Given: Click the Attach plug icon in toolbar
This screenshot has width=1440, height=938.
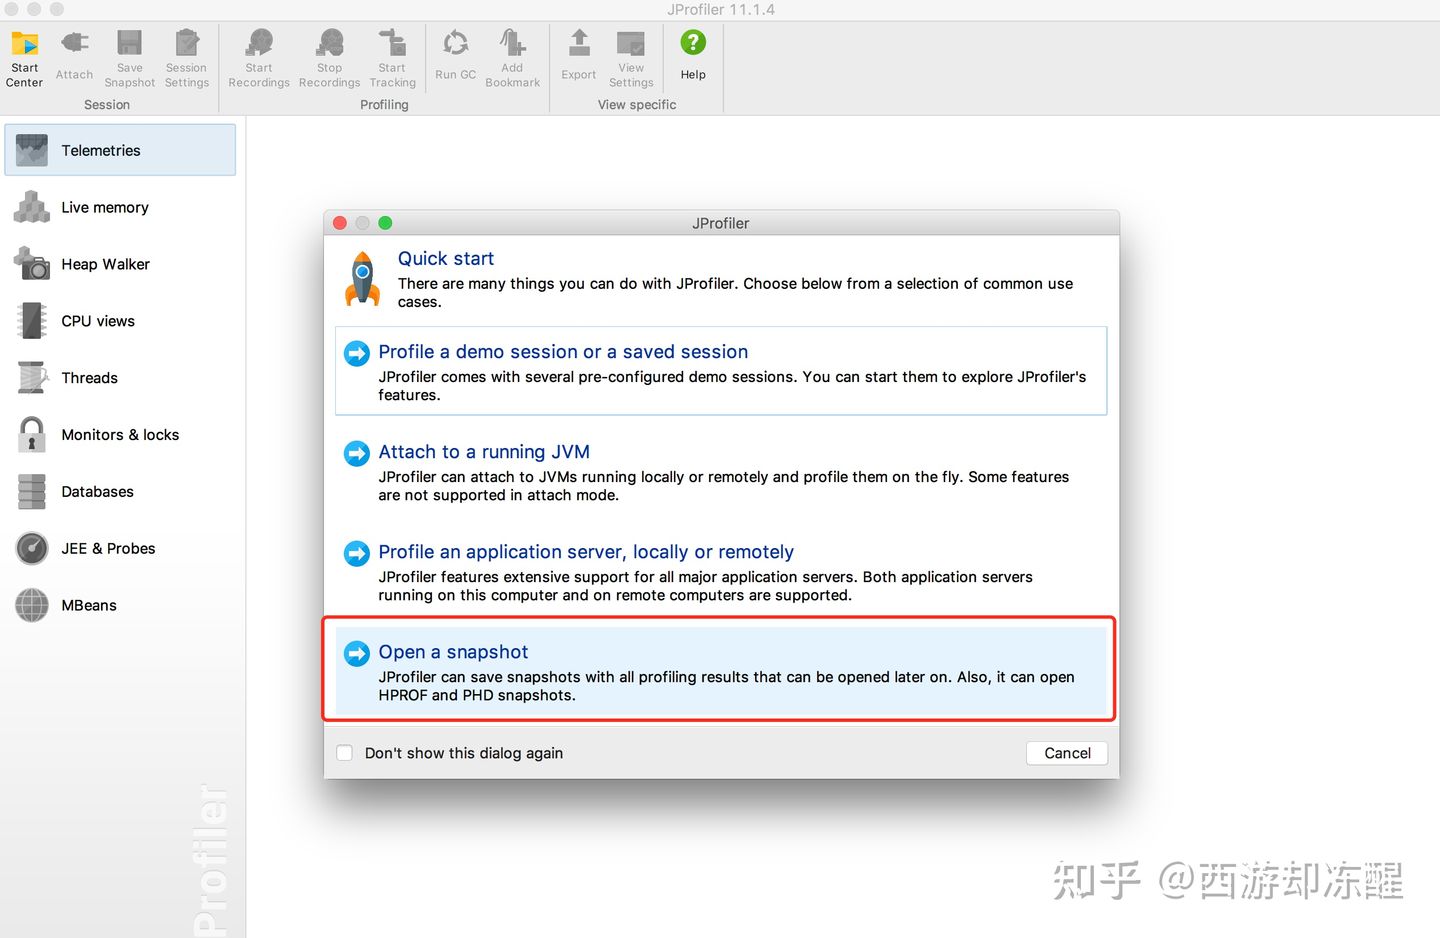Looking at the screenshot, I should click(x=74, y=42).
